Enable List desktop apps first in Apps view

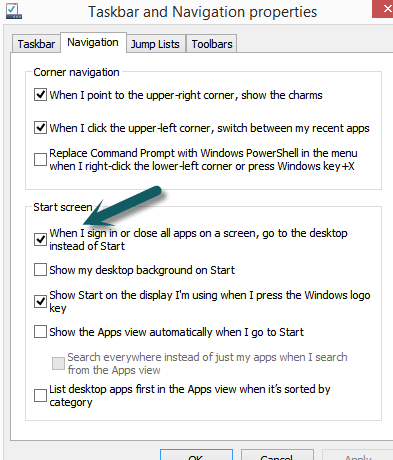point(40,395)
